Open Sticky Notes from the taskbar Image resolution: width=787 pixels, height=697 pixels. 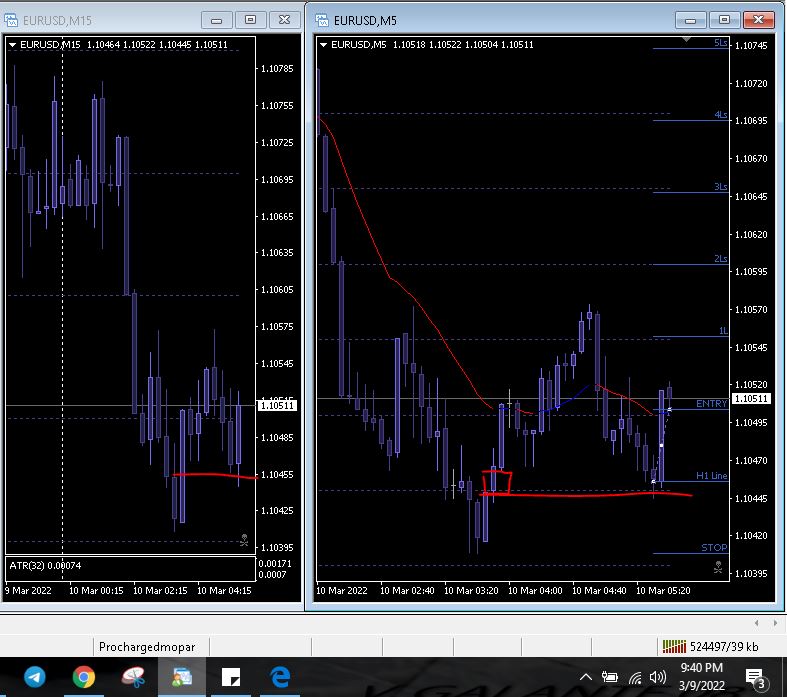tap(231, 677)
